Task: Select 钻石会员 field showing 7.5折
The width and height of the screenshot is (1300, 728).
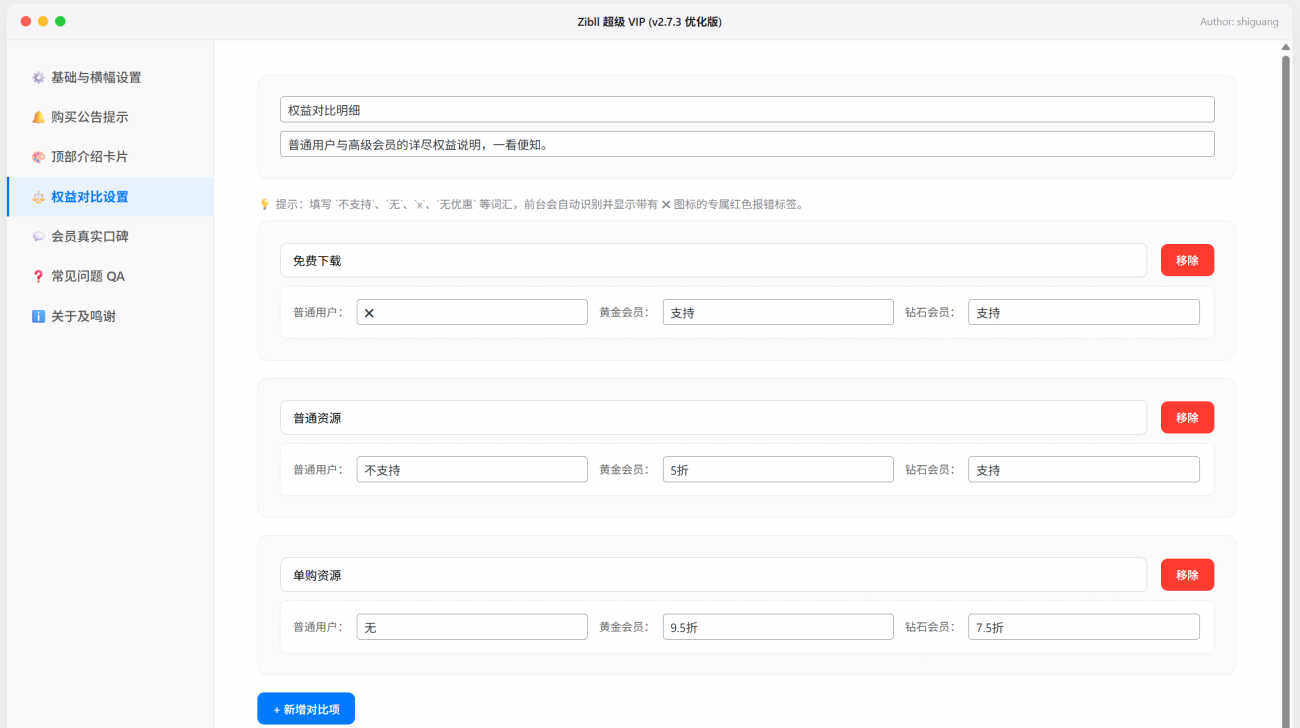Action: [1084, 627]
